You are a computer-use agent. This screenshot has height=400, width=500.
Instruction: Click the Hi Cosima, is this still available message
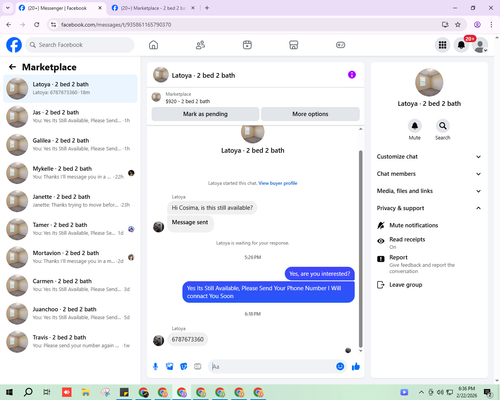click(x=212, y=208)
